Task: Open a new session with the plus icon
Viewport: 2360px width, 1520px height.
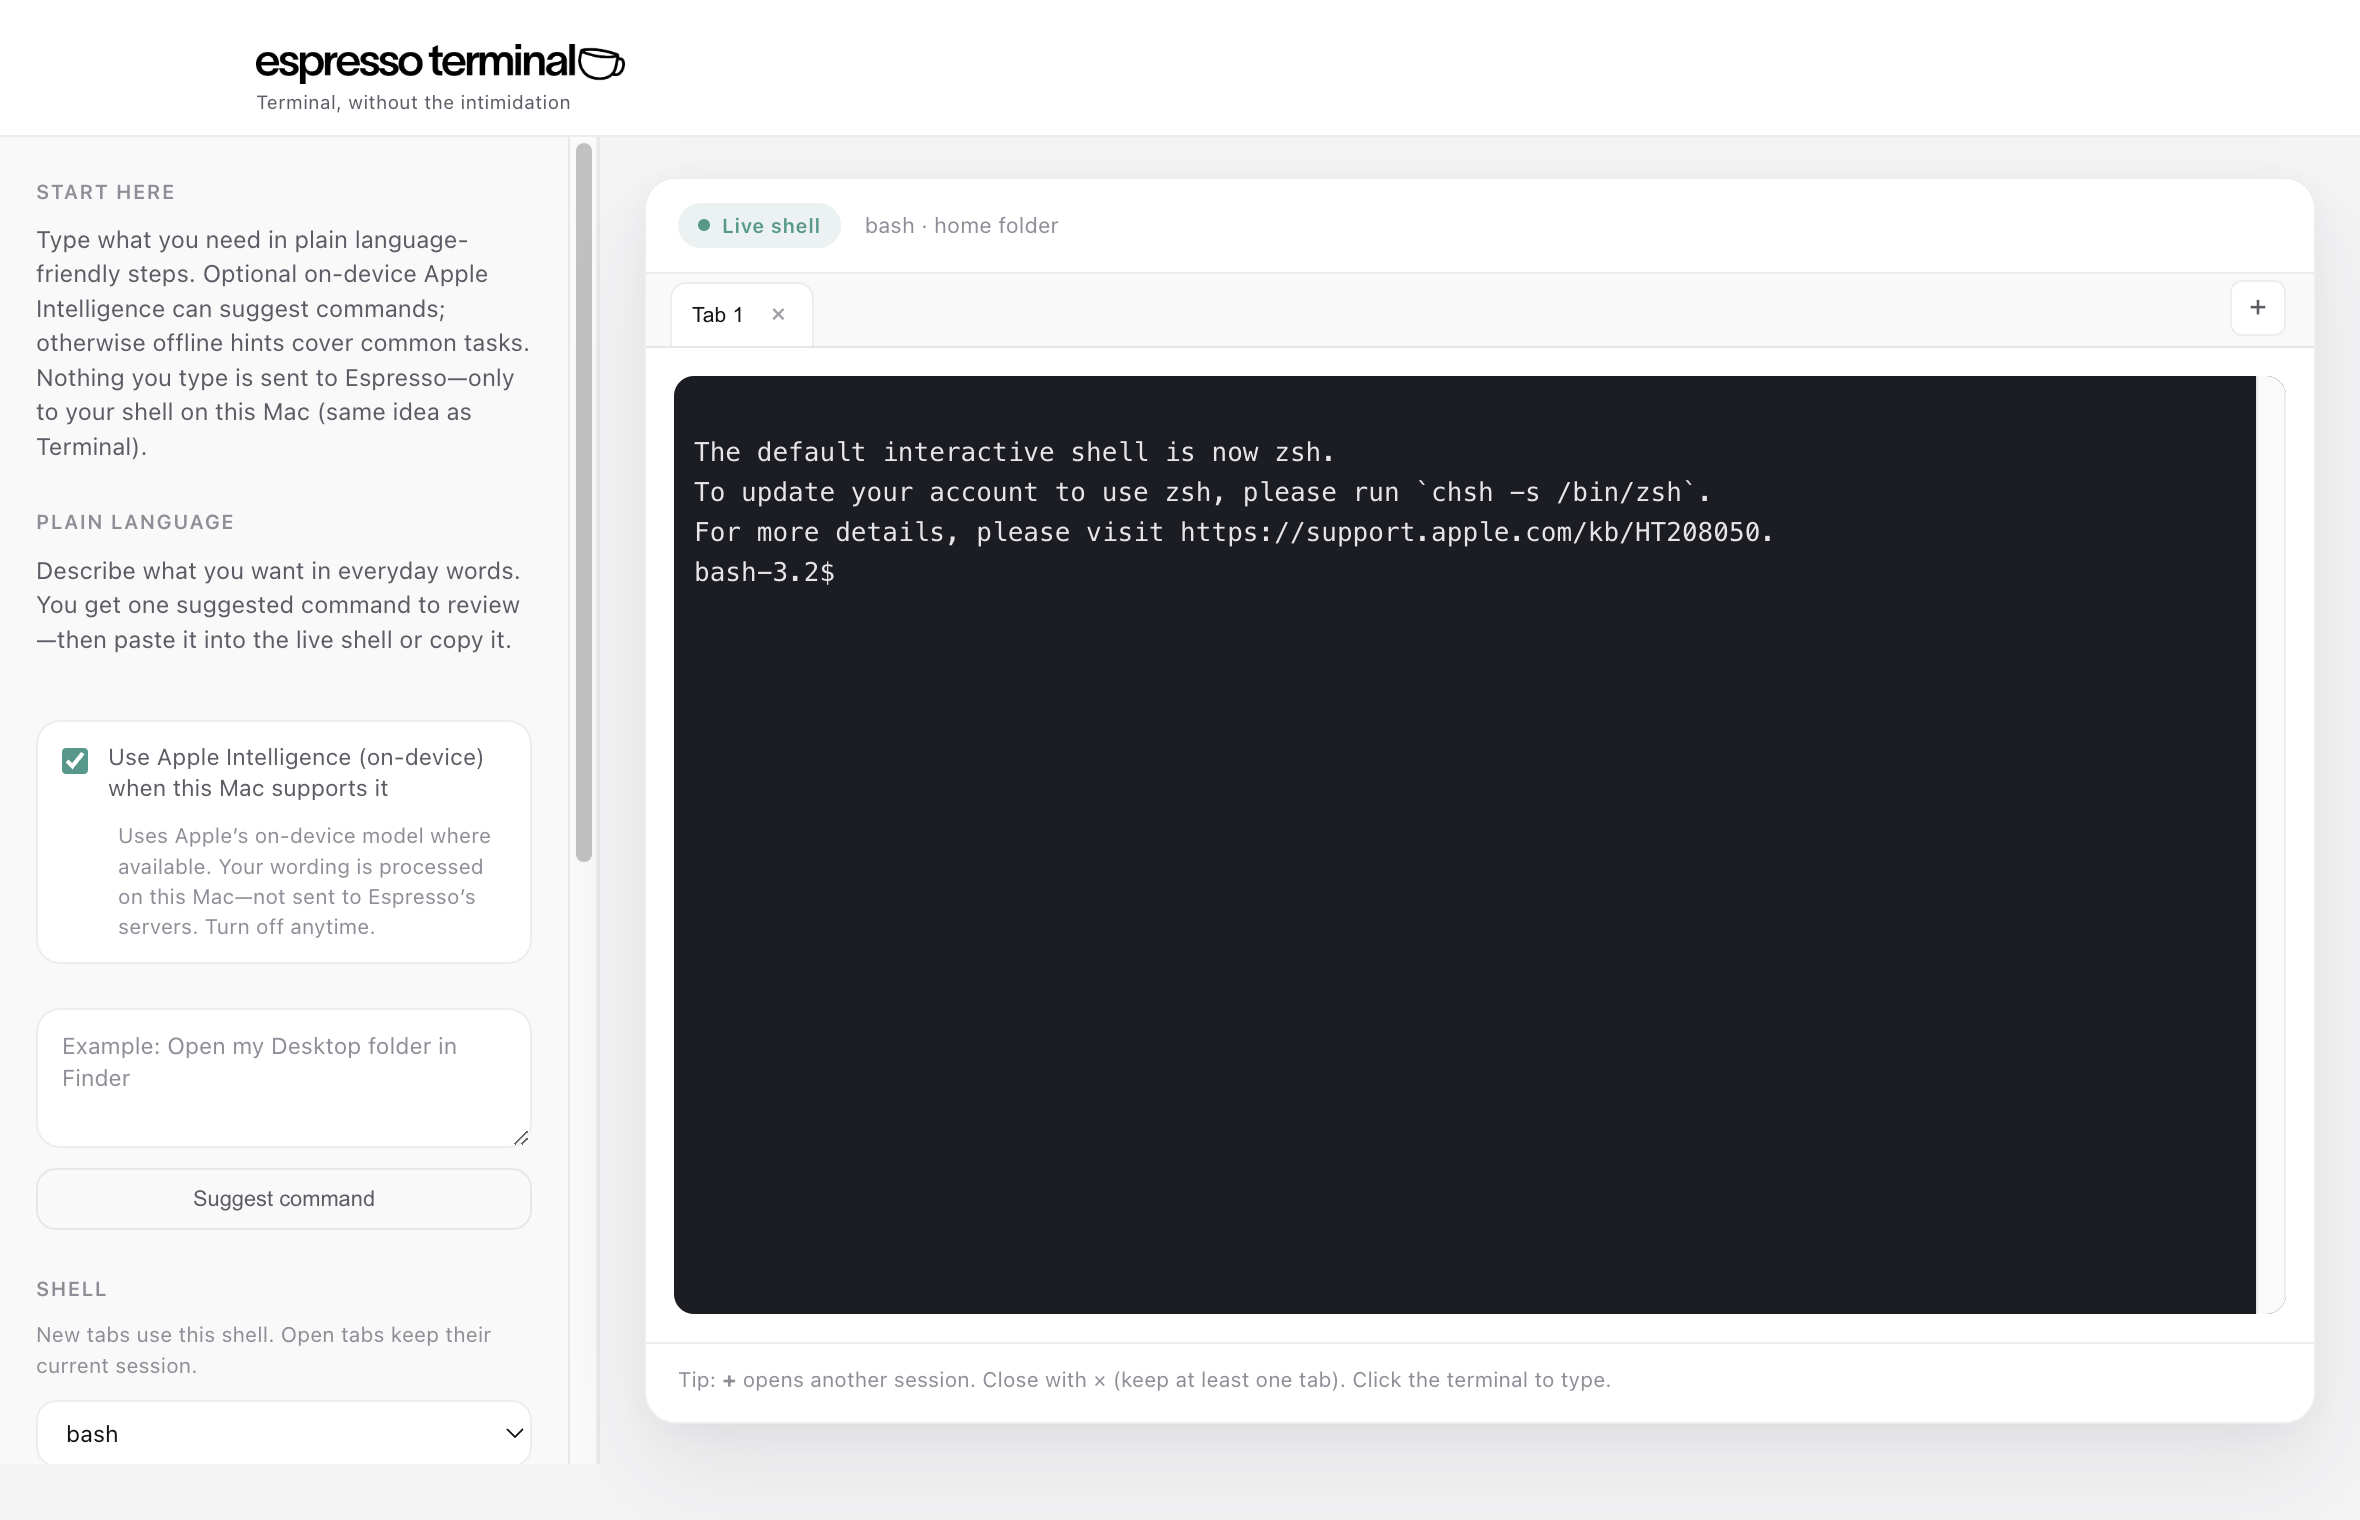Action: click(x=2257, y=308)
